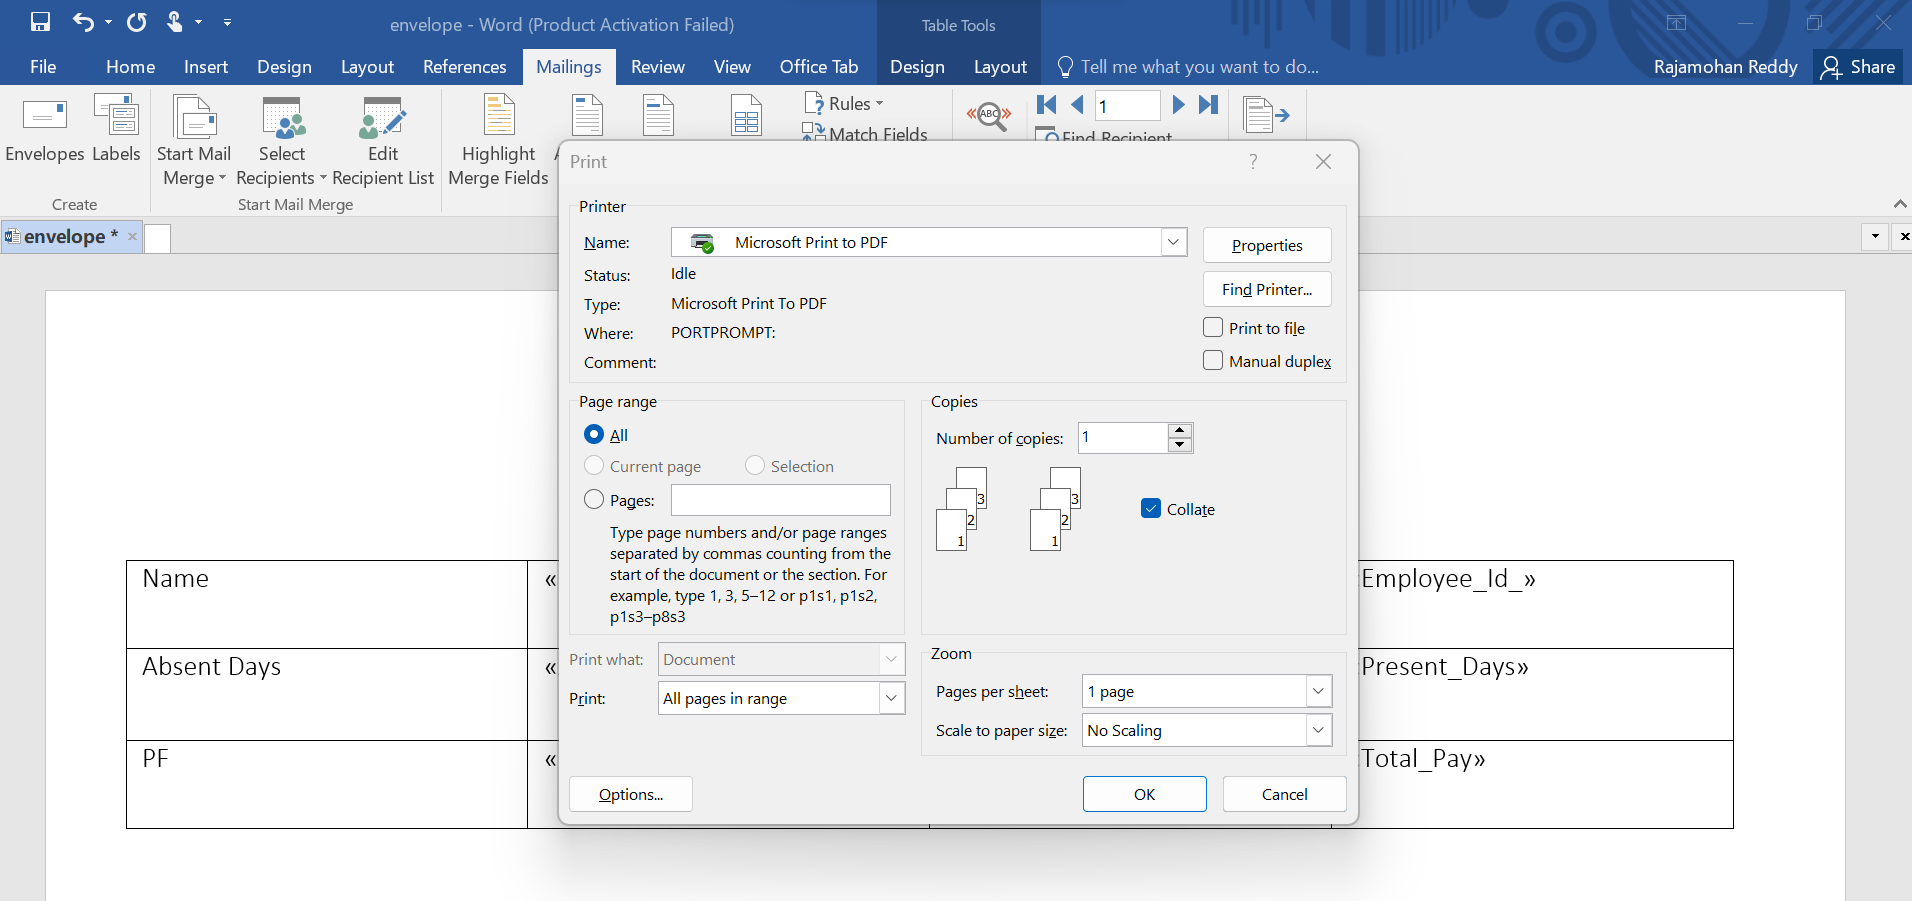Click the Number of copies field
Viewport: 1912px width, 901px height.
(1124, 437)
